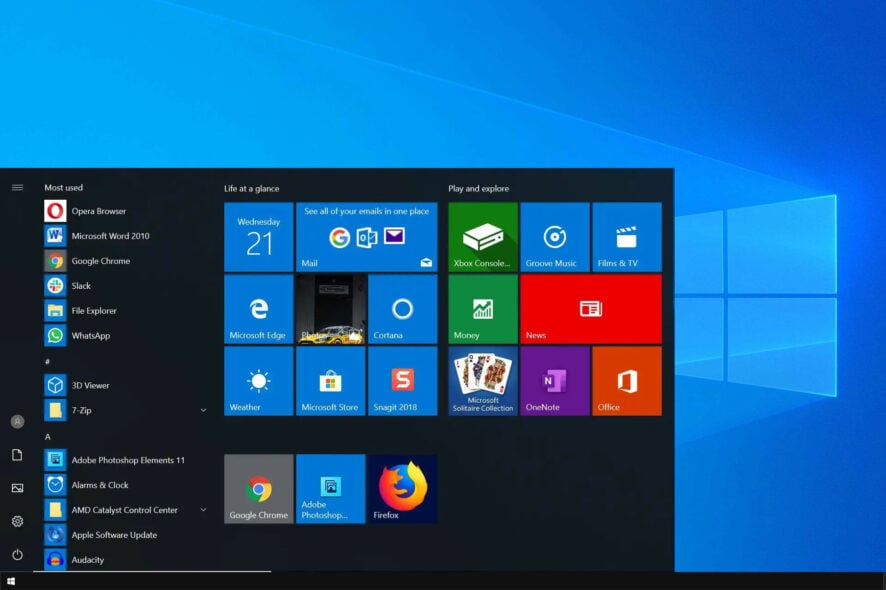The width and height of the screenshot is (886, 590).
Task: Open Documents from the Start sidebar
Action: tap(18, 455)
